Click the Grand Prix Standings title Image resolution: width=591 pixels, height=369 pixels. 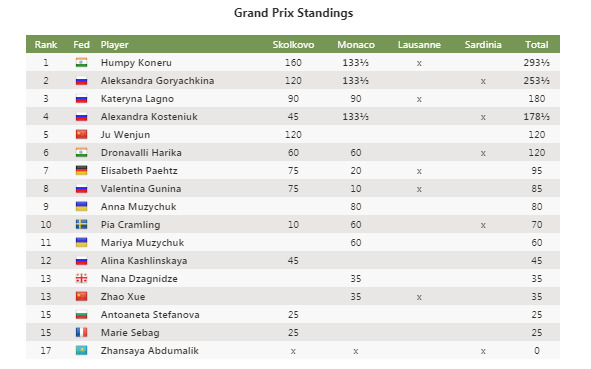point(293,13)
